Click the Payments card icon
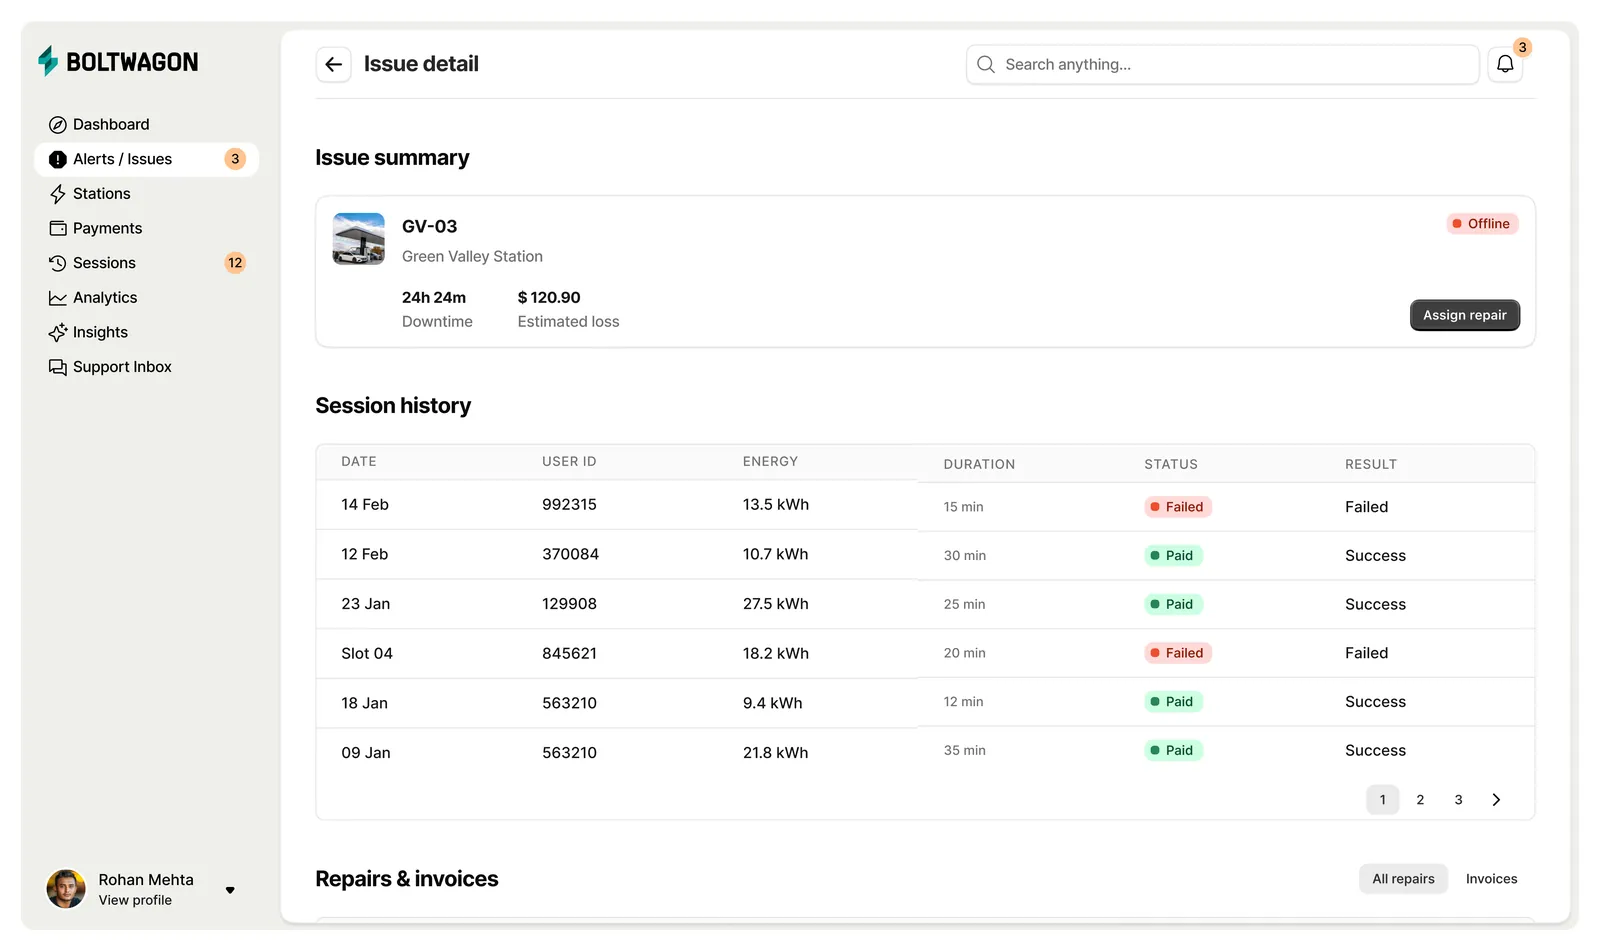Image resolution: width=1600 pixels, height=951 pixels. click(58, 229)
